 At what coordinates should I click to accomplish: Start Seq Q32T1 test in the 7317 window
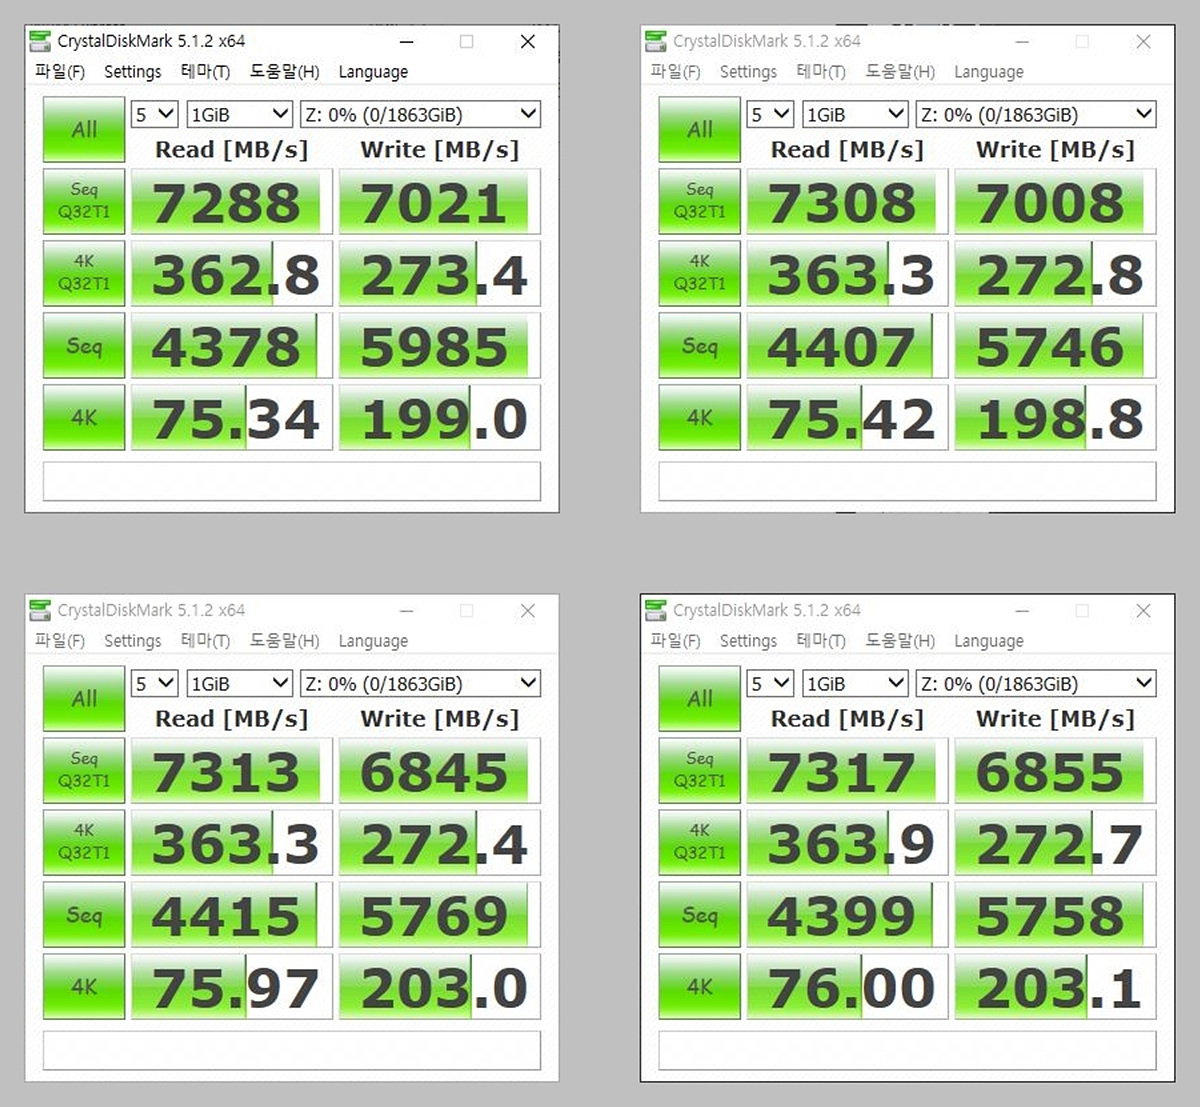700,770
